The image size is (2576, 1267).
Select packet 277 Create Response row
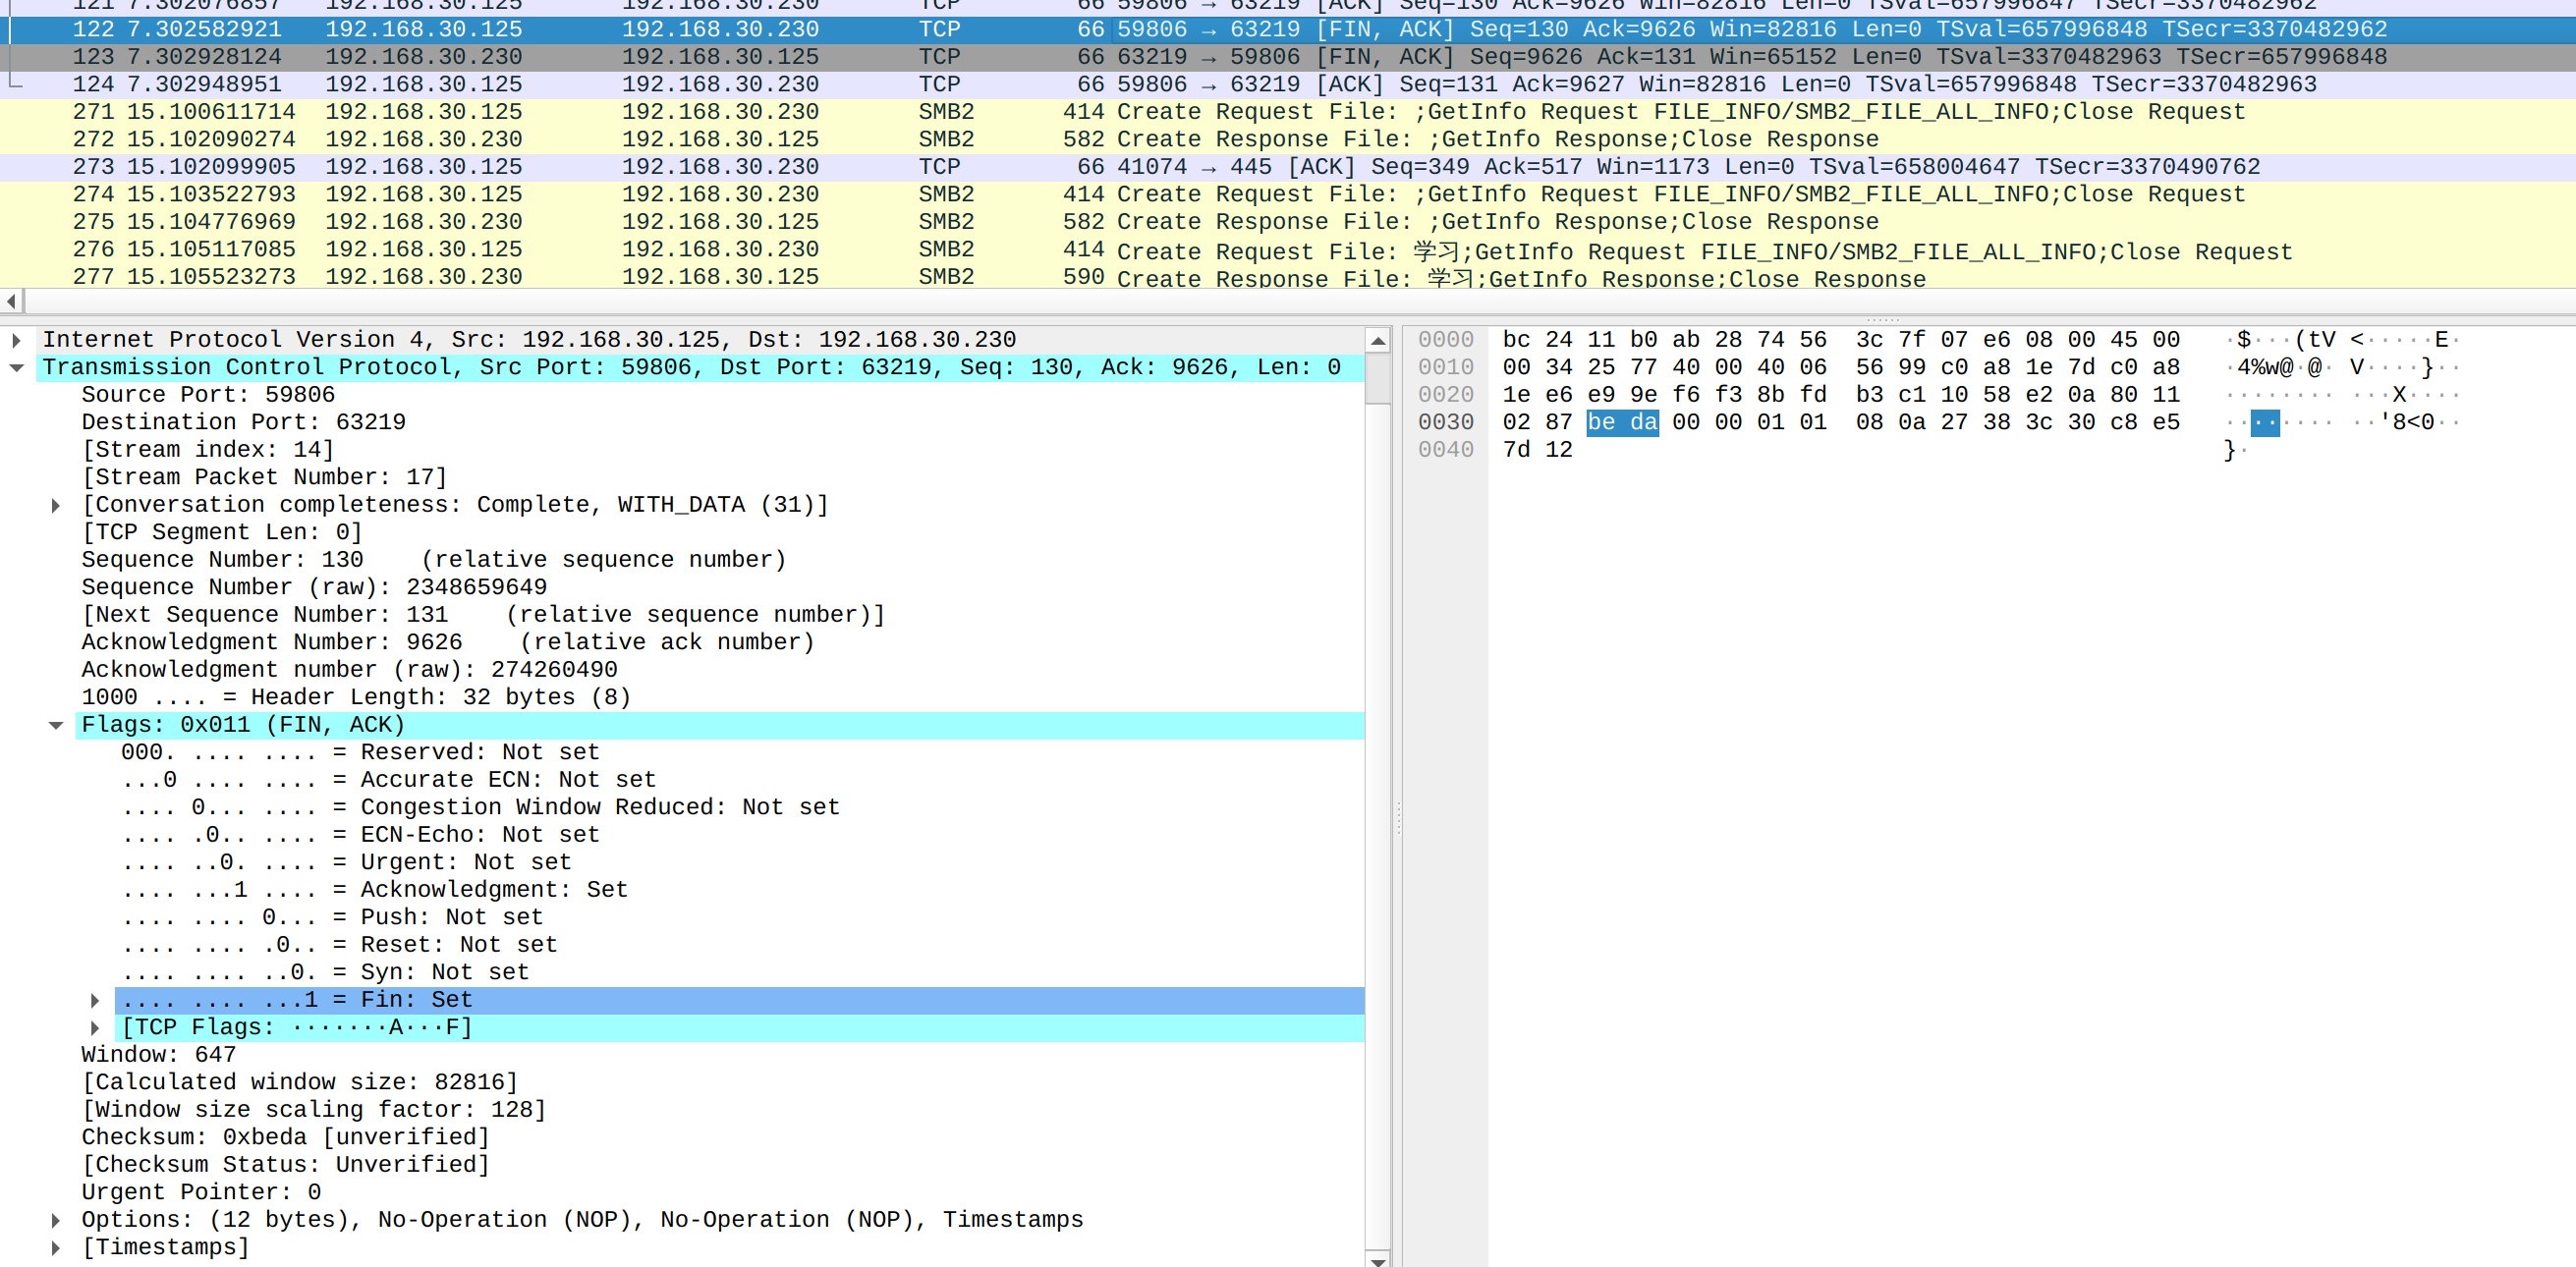point(700,277)
